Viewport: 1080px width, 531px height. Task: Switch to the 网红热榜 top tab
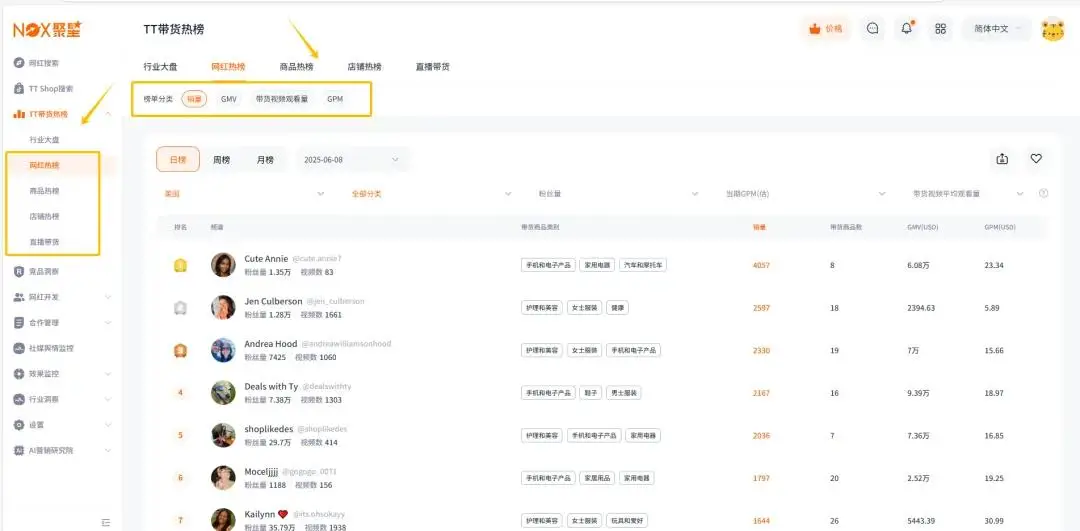point(228,67)
